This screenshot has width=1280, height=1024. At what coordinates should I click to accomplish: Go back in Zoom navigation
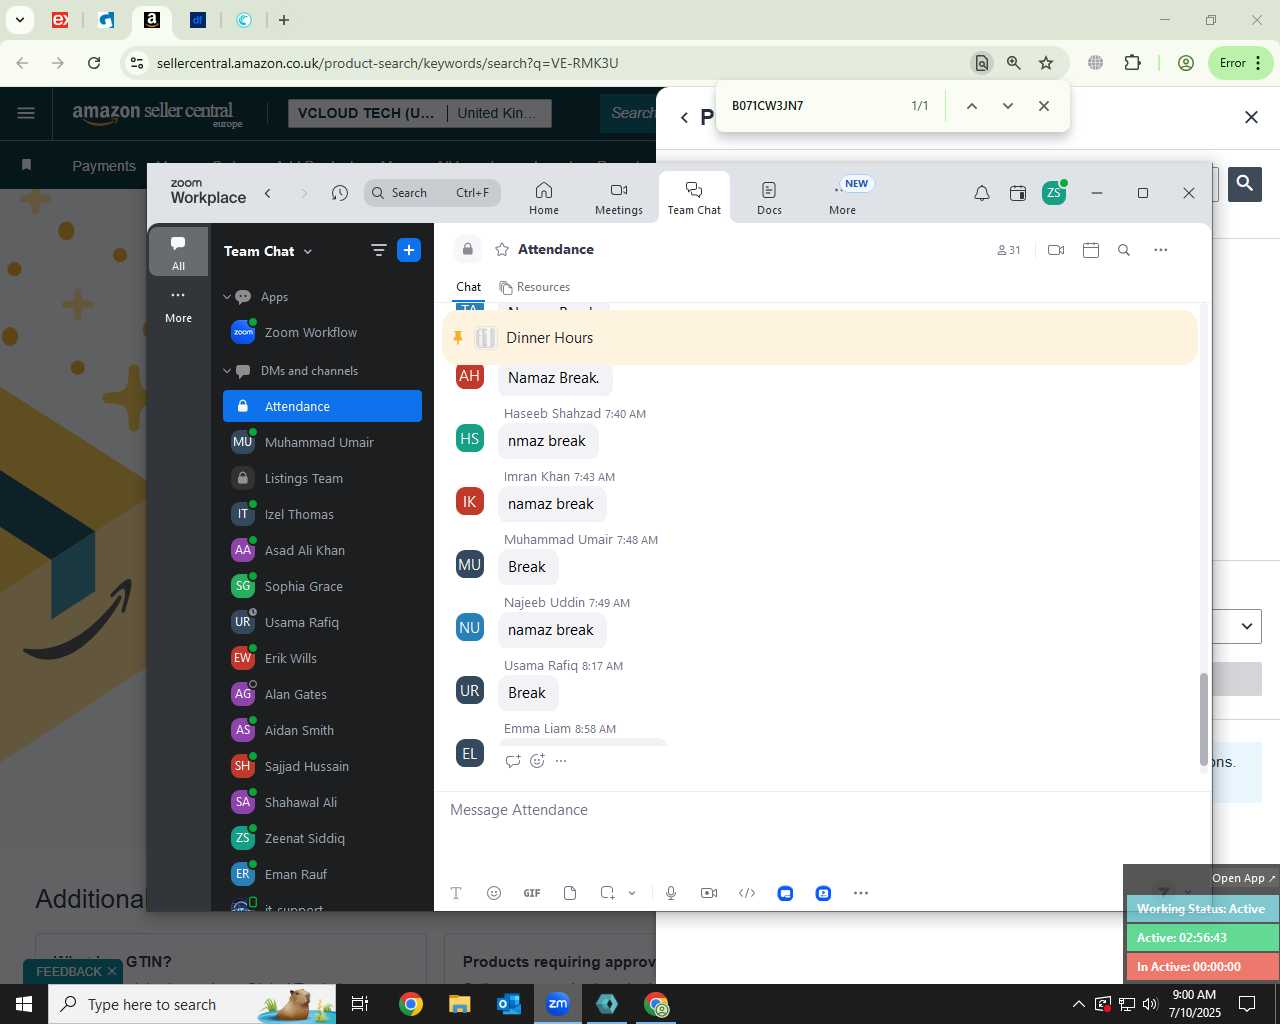(x=268, y=193)
